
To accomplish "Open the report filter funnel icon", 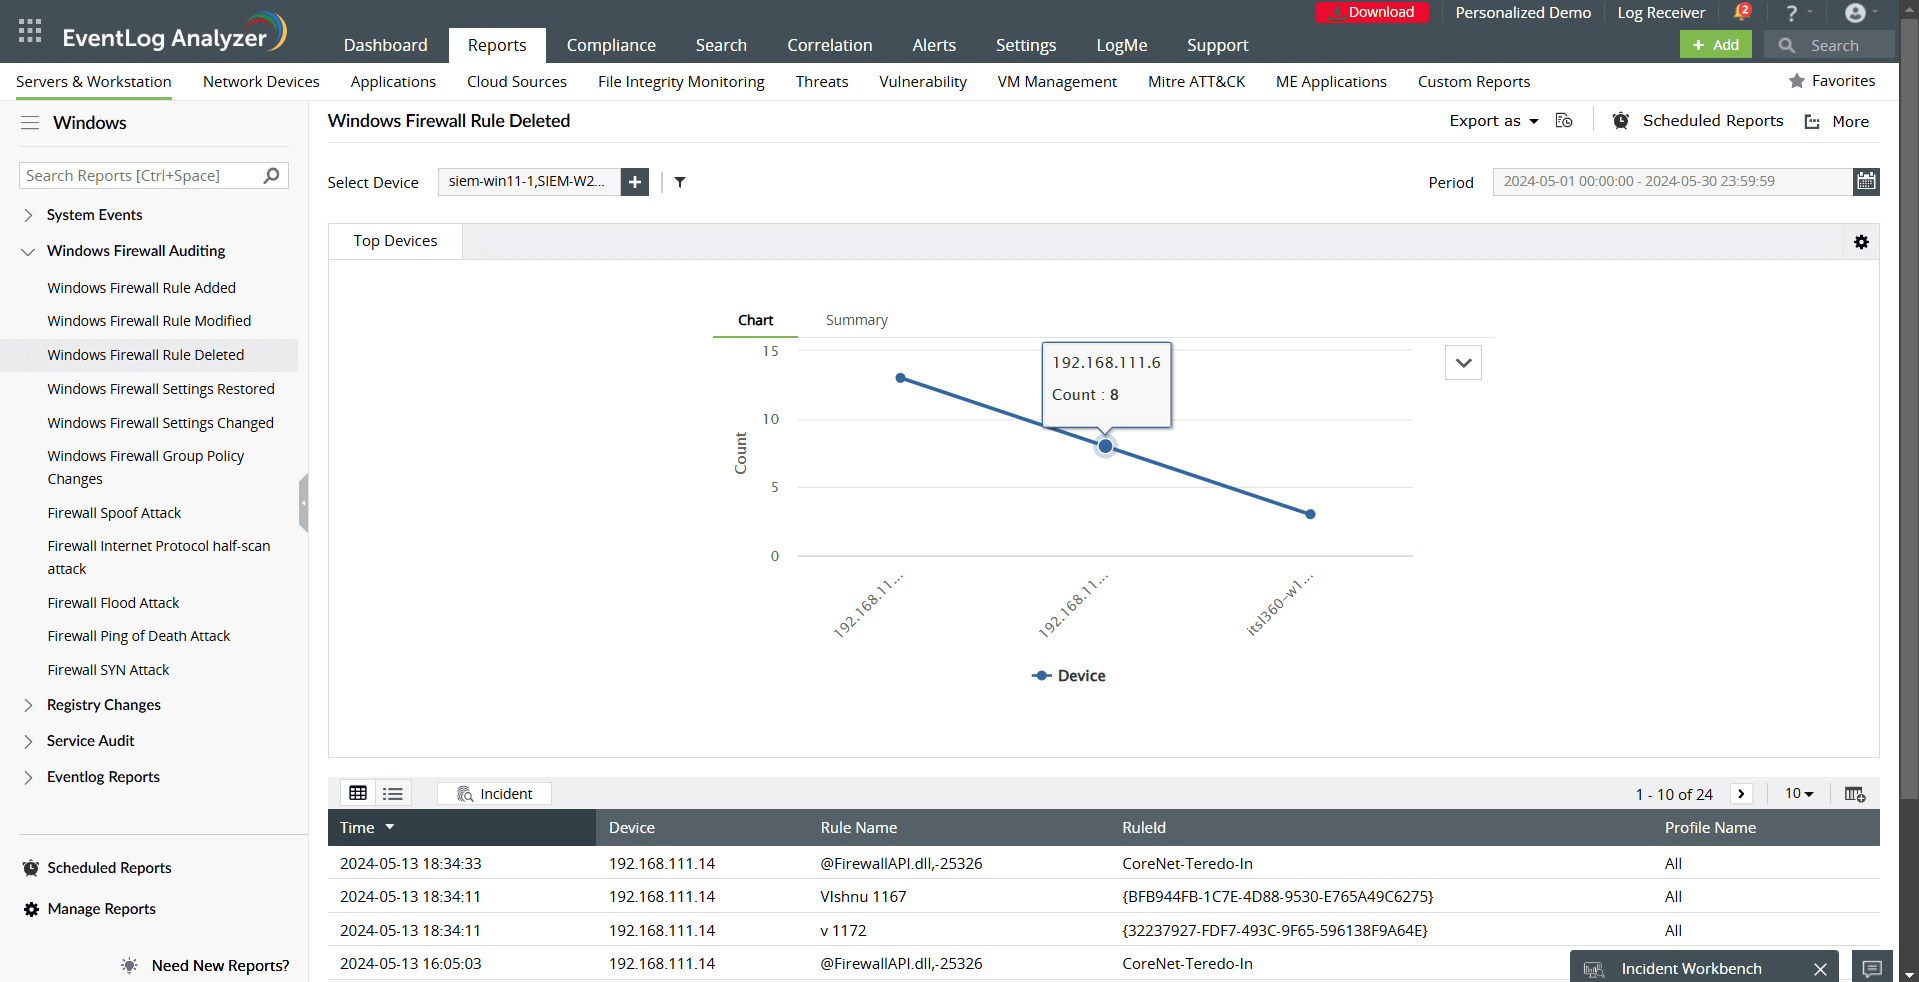I will 680,182.
